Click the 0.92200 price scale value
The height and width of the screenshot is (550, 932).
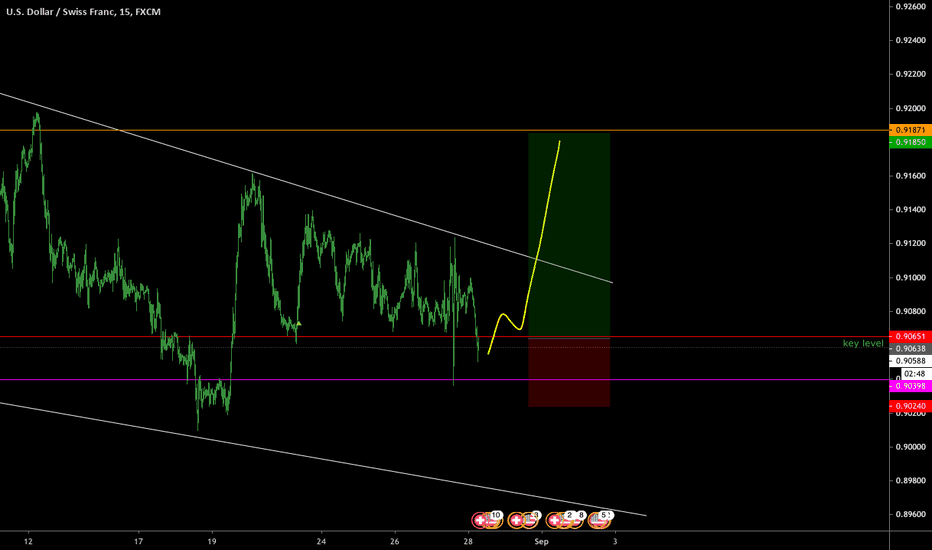pos(911,74)
